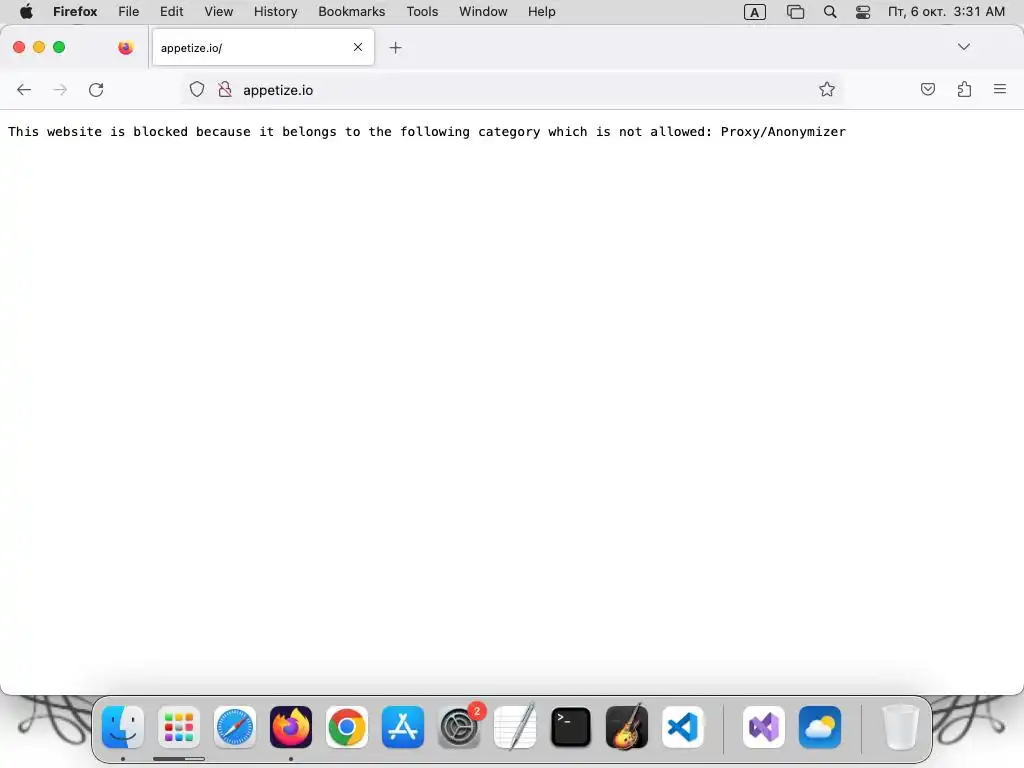Open Firefox View pinned icon

(x=125, y=47)
